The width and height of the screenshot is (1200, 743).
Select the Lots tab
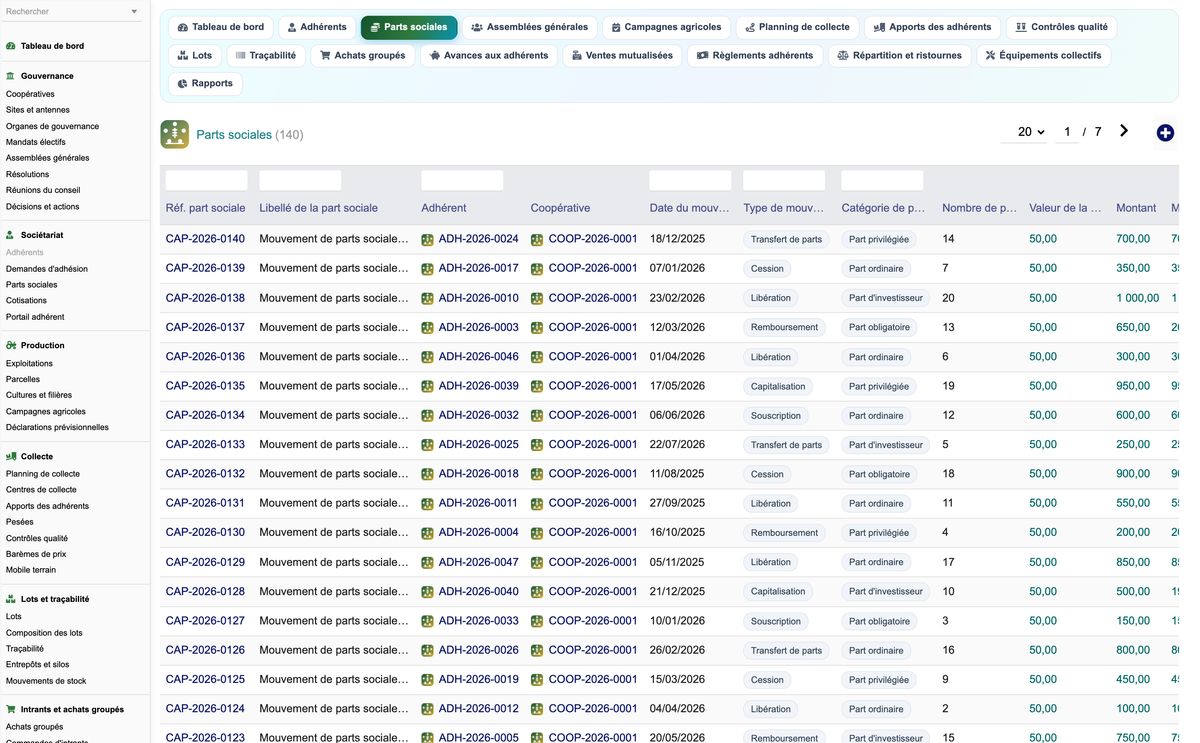pos(195,55)
